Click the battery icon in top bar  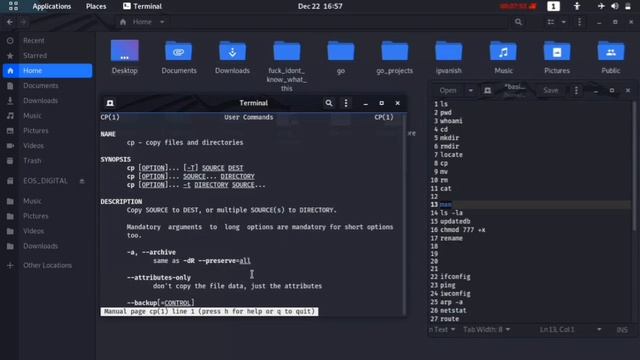[x=628, y=6]
